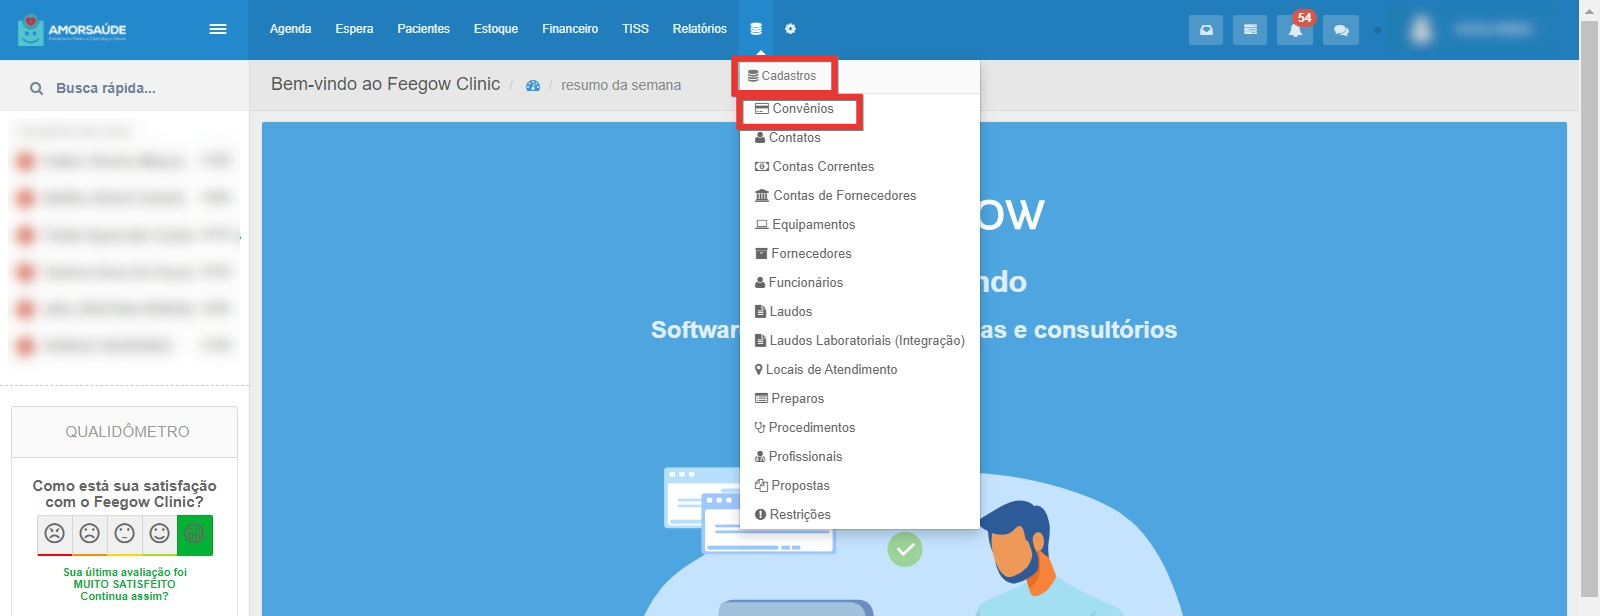Image resolution: width=1600 pixels, height=616 pixels.
Task: Choose Contas Correntes in the dropdown
Action: [860, 167]
